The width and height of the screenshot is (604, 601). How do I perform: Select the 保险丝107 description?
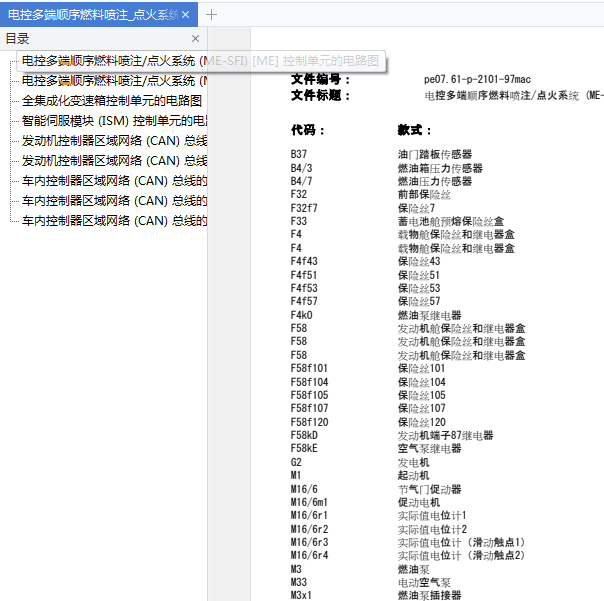(x=421, y=408)
